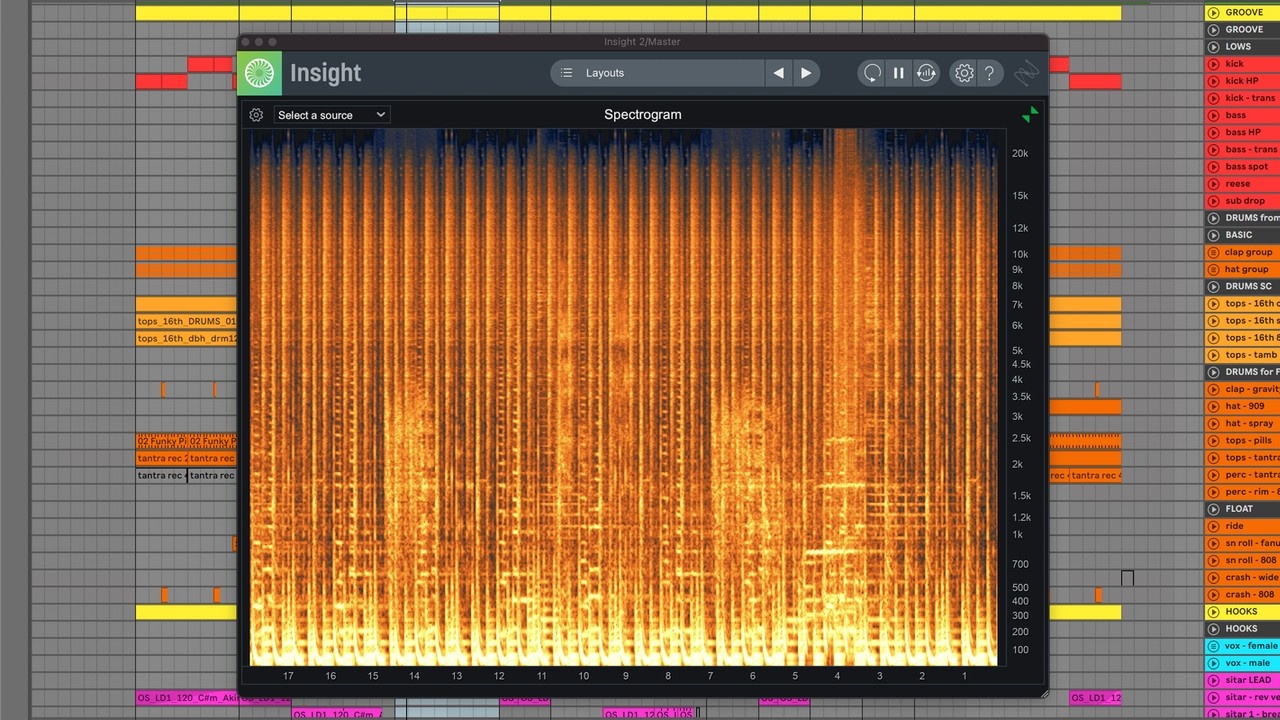Open the Select a source dropdown

(x=331, y=115)
